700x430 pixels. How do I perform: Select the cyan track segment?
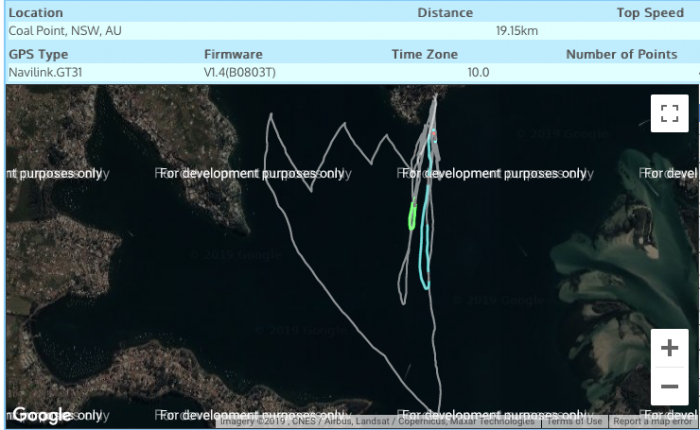coord(424,250)
